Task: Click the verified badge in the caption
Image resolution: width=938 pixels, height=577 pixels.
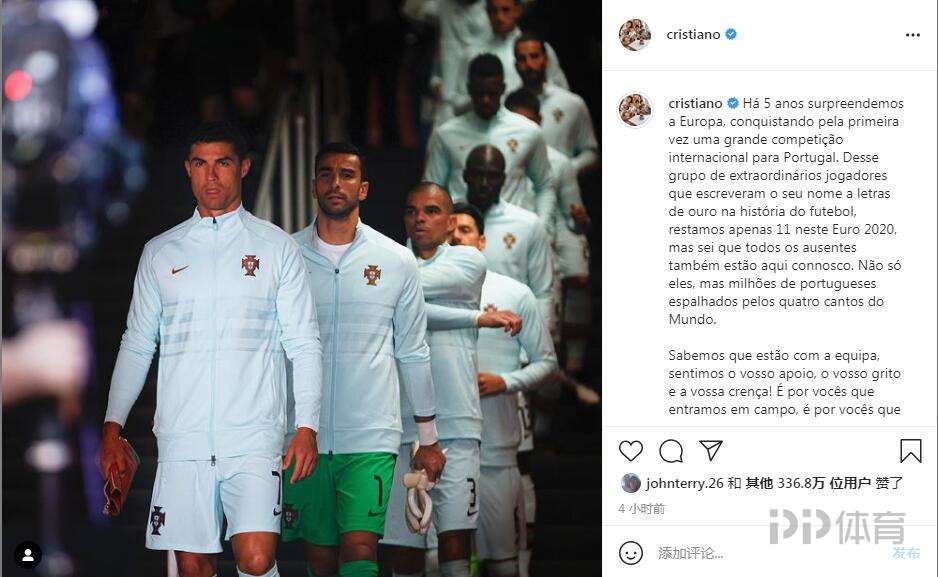Action: click(732, 103)
